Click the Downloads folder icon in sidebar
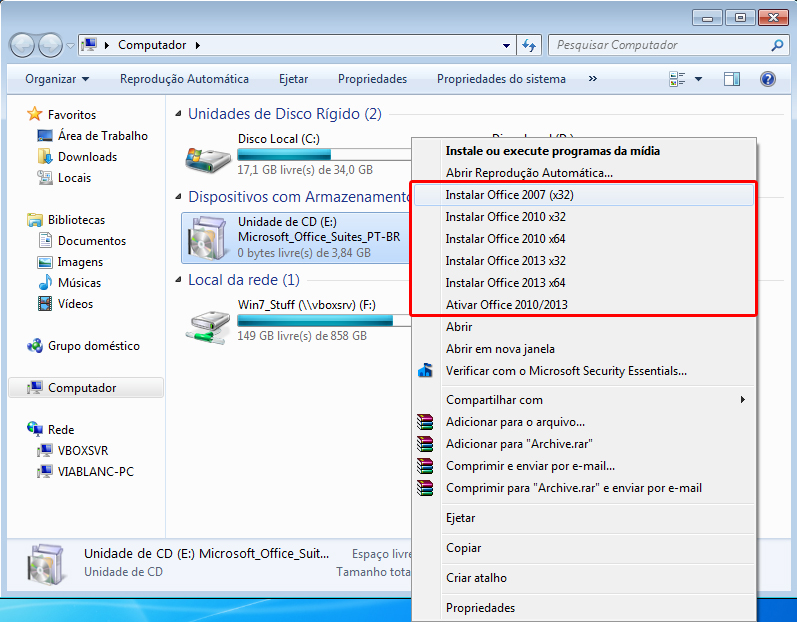 [45, 157]
